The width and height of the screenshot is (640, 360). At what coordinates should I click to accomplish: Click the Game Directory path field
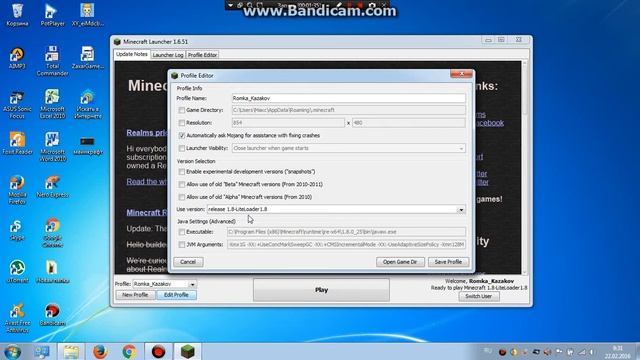coord(348,110)
